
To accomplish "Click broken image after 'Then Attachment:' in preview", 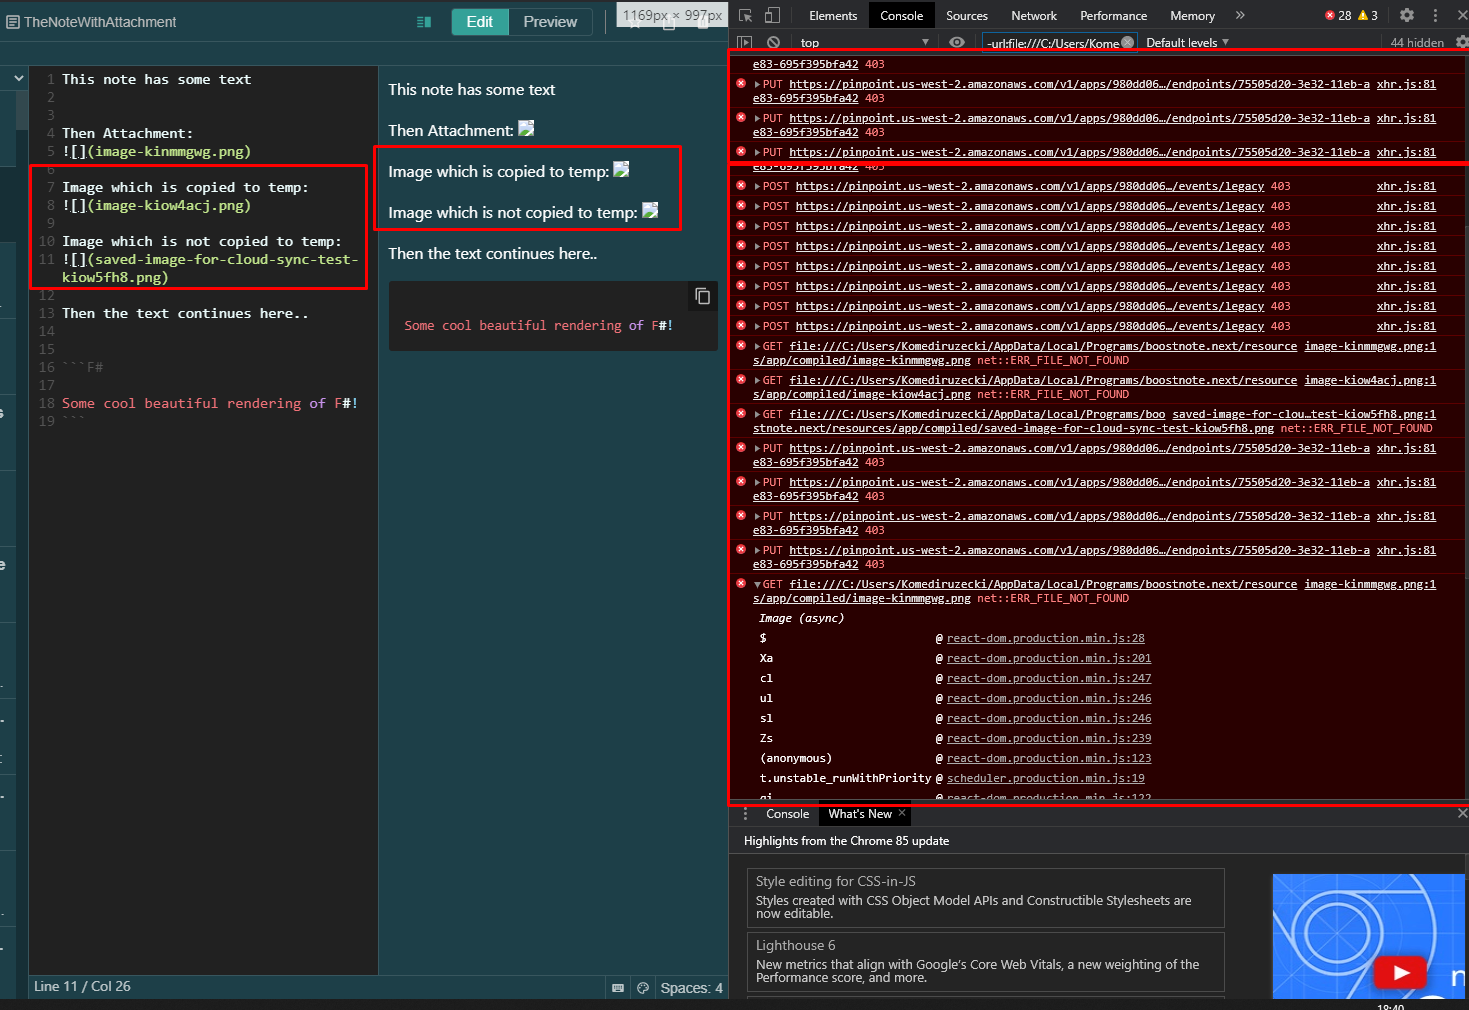I will click(x=526, y=128).
